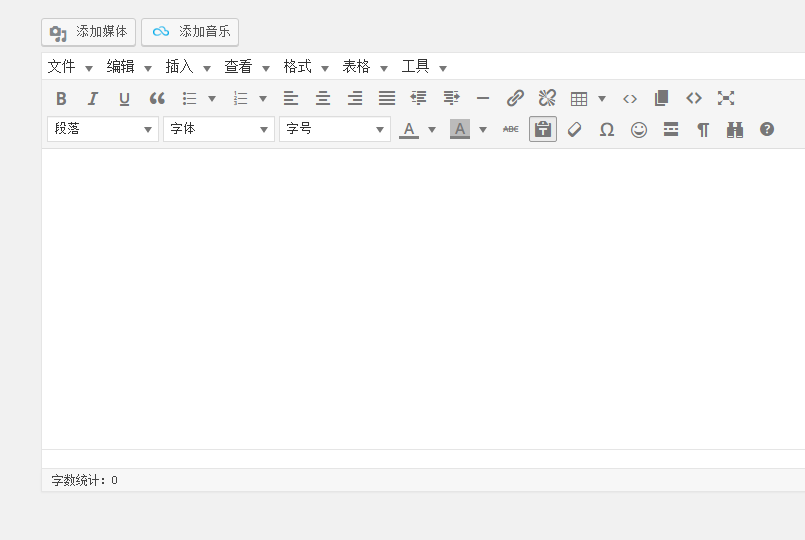Remove the link

[547, 98]
